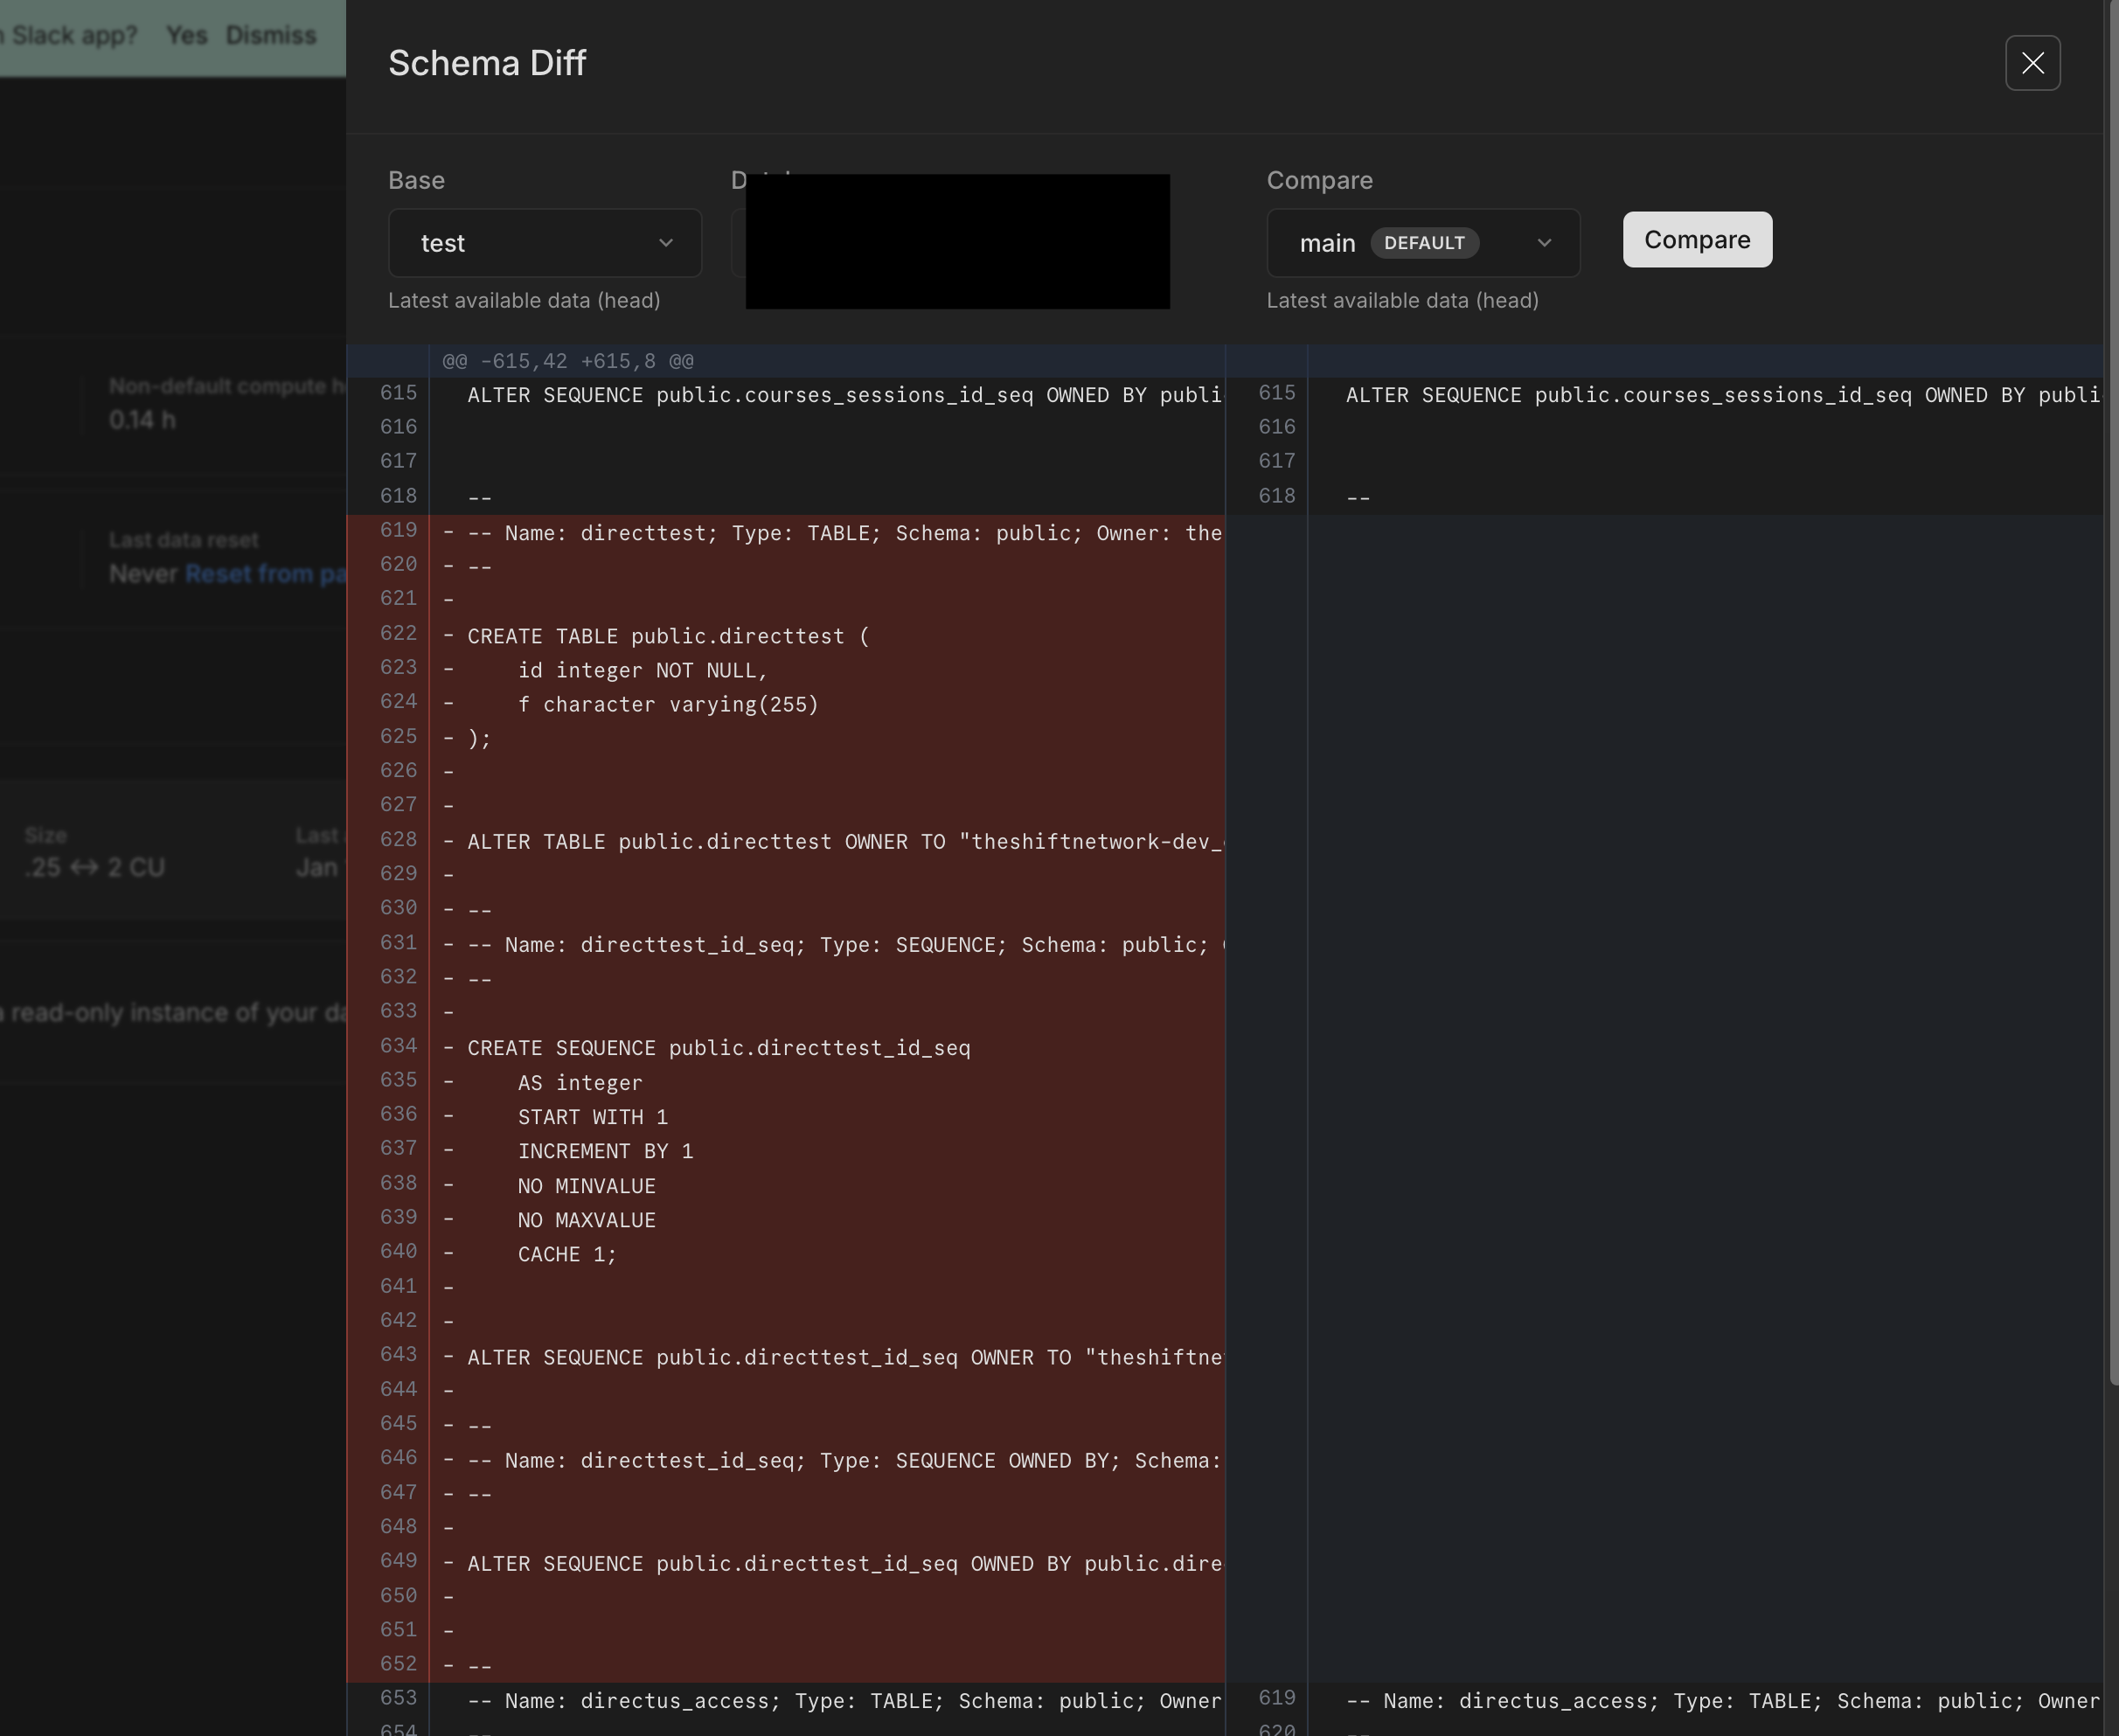Click the CREATE SEQUENCE directtest_id_seq line

pyautogui.click(x=718, y=1048)
